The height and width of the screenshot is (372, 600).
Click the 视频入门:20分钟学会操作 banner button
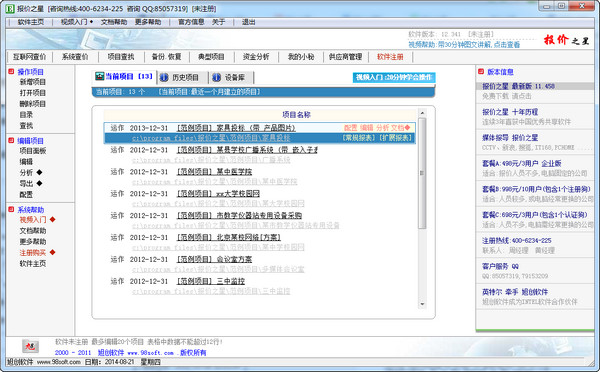coord(394,78)
